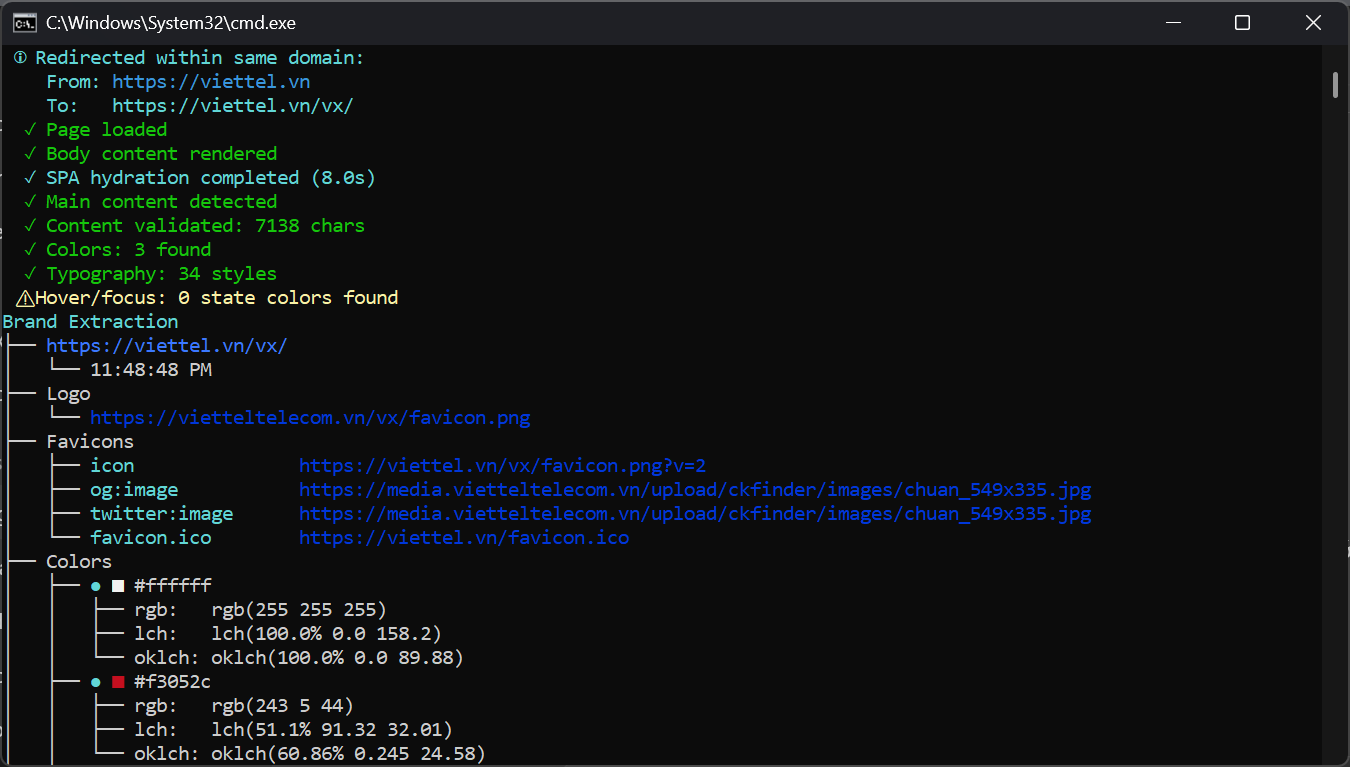Image resolution: width=1350 pixels, height=767 pixels.
Task: Click the text Redirected within same domain:
Action: coord(200,58)
